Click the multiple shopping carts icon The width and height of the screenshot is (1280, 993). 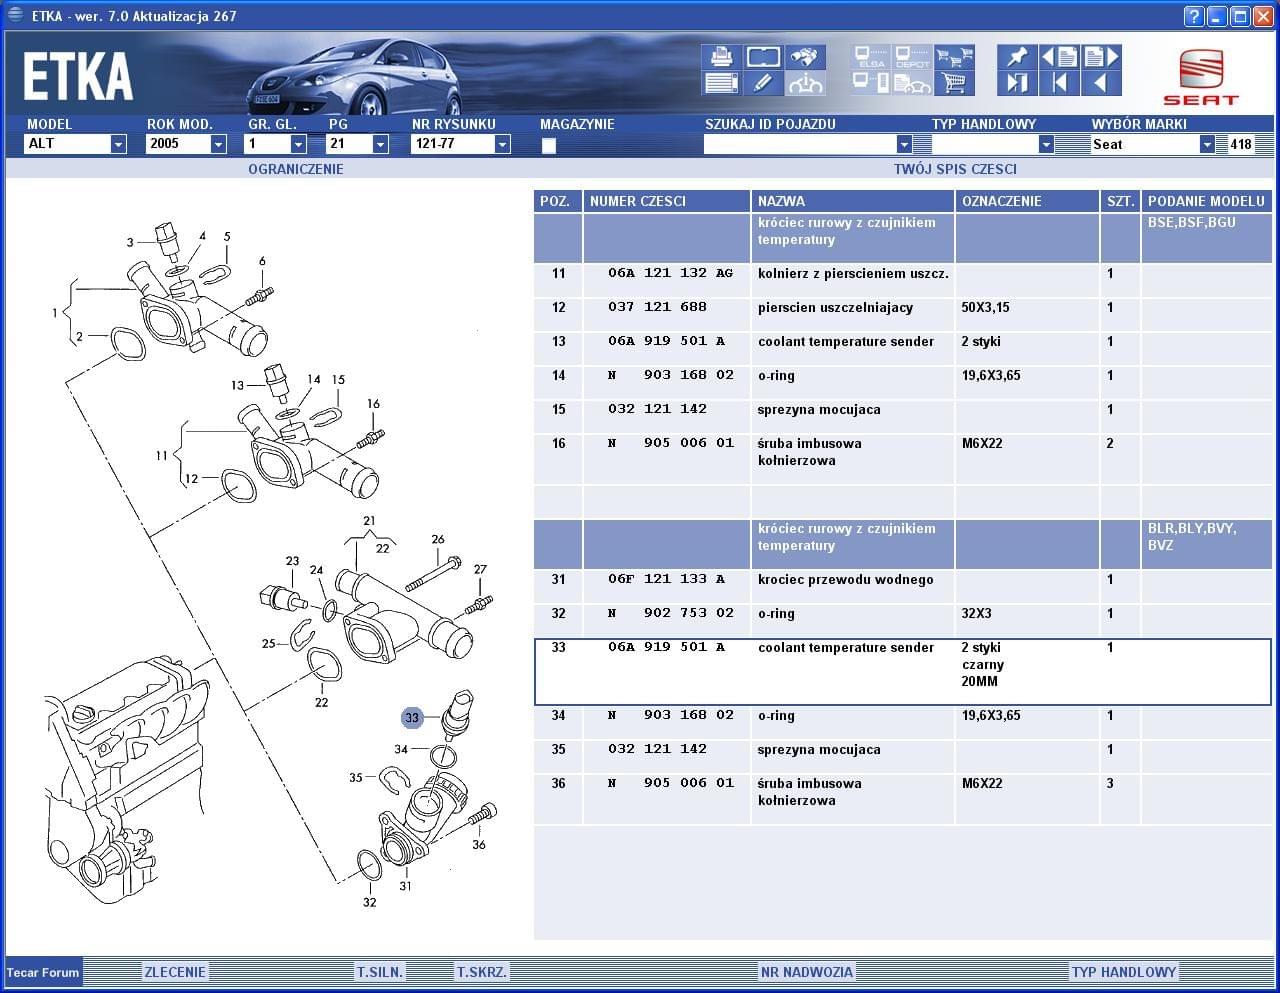[954, 57]
